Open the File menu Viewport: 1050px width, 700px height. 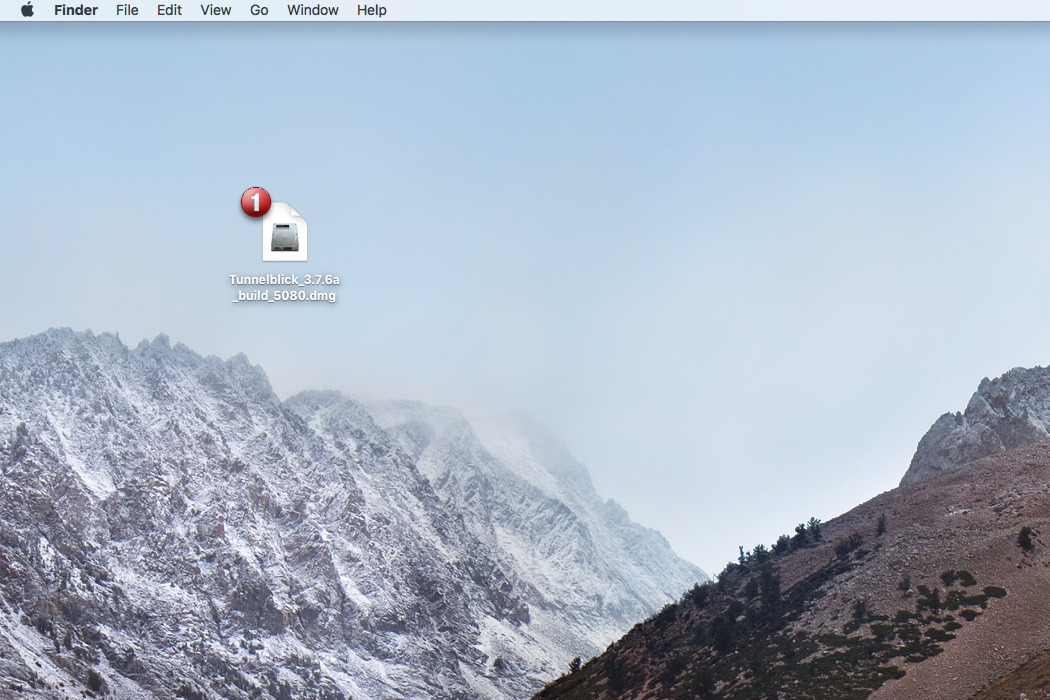[x=127, y=10]
